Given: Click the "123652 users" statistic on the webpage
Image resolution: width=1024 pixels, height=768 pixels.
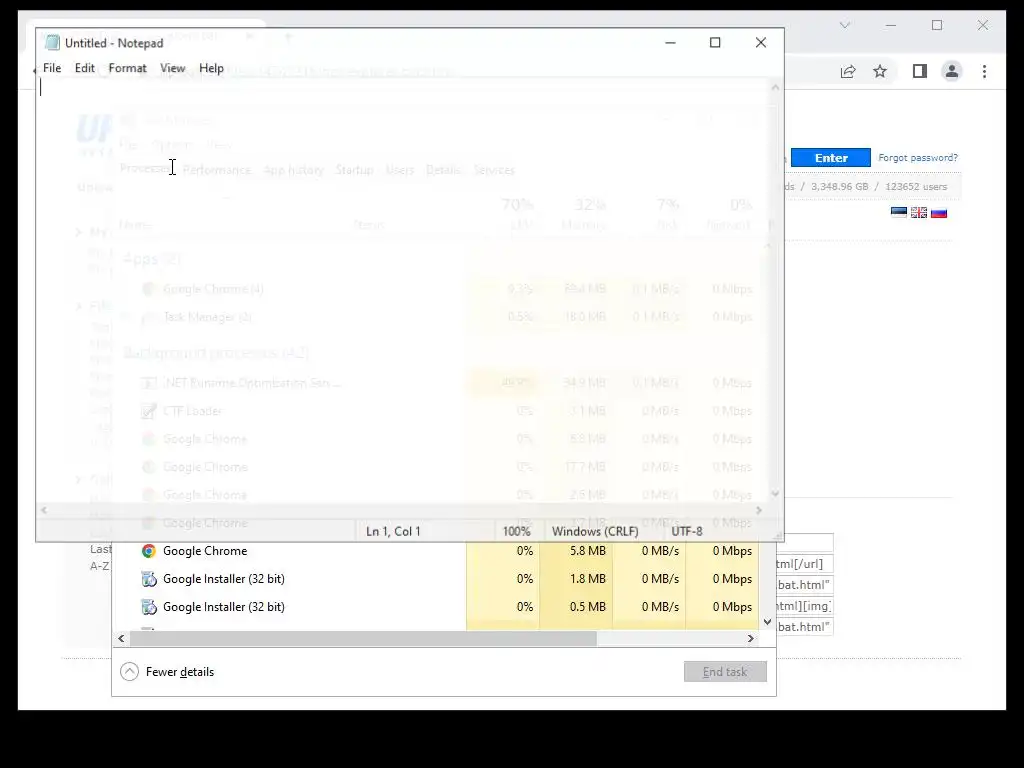Looking at the screenshot, I should coord(916,187).
